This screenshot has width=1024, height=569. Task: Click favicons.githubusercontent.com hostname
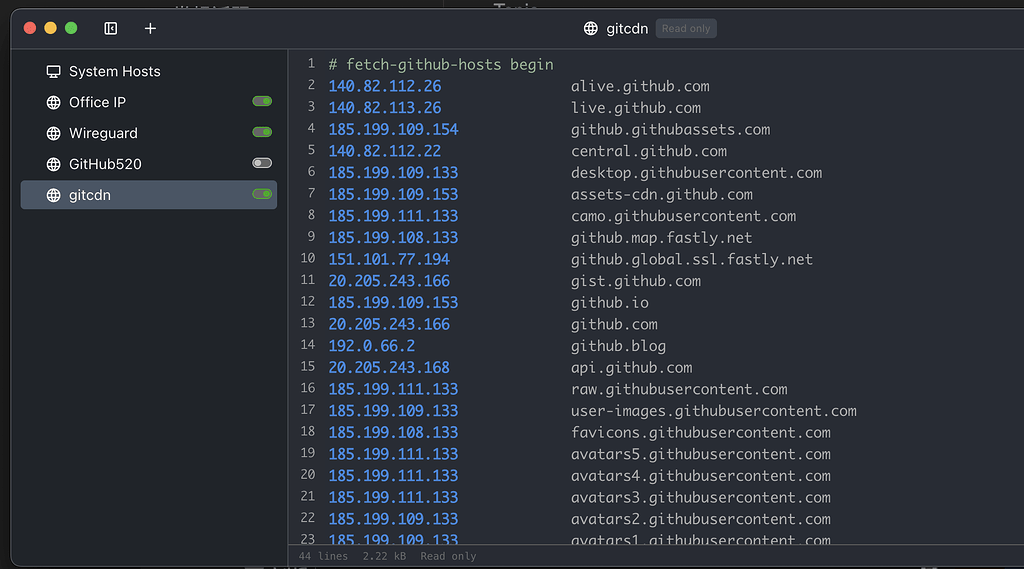(701, 432)
